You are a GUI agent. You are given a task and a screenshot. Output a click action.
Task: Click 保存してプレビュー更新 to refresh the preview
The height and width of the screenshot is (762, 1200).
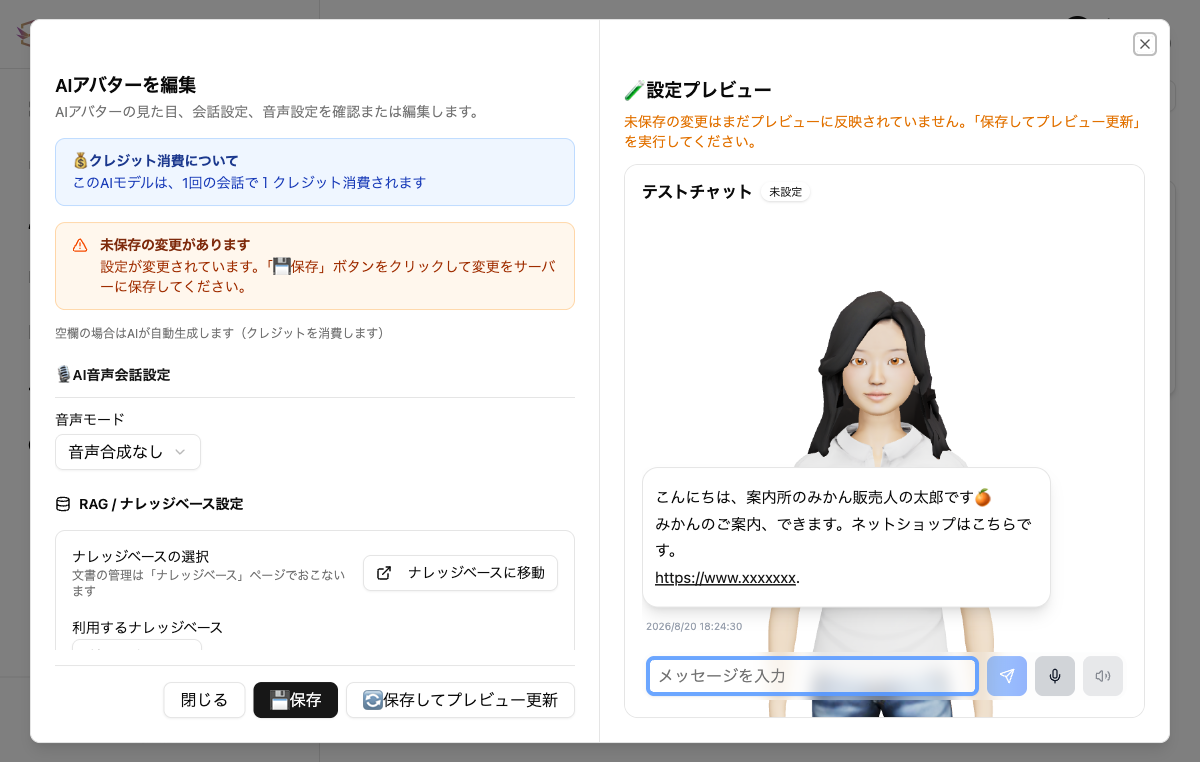click(460, 700)
